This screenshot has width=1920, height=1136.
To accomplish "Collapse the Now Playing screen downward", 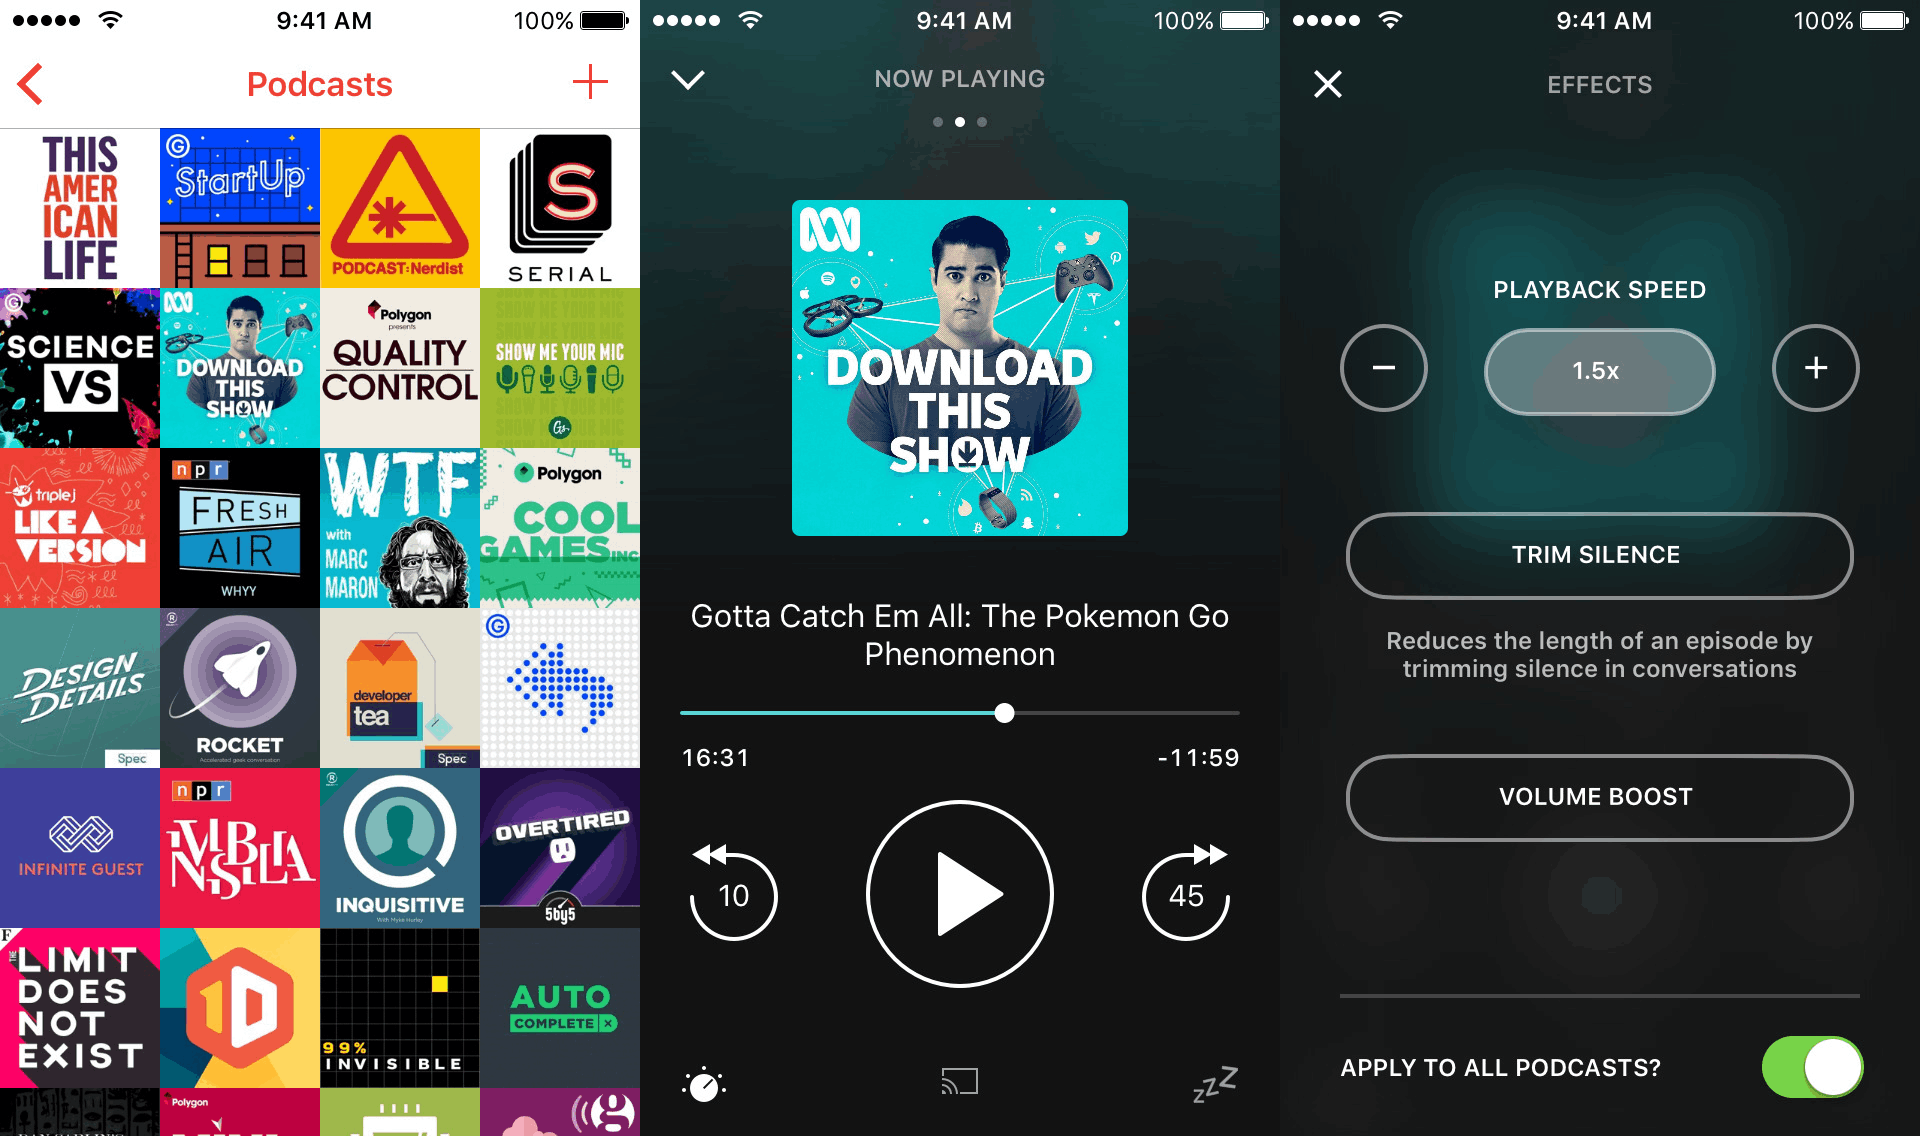I will (x=688, y=76).
